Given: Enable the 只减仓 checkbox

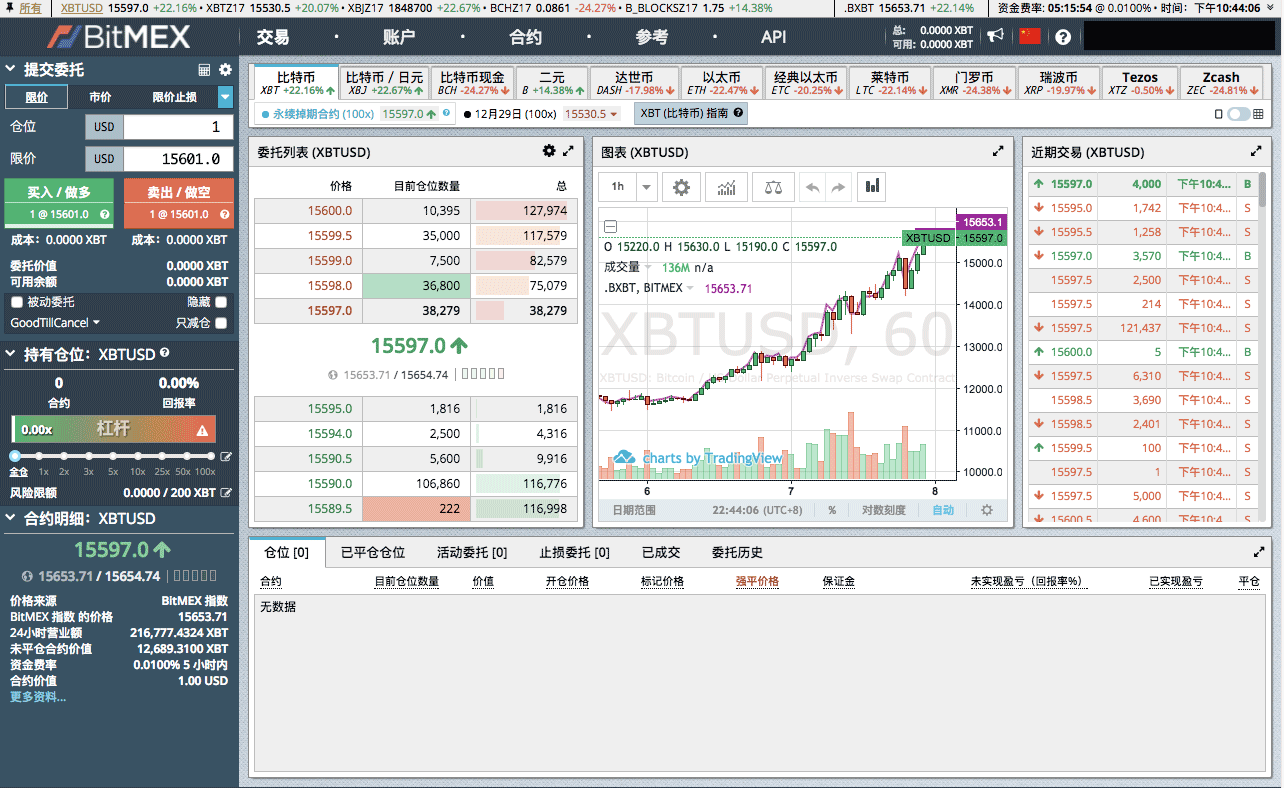Looking at the screenshot, I should (221, 323).
